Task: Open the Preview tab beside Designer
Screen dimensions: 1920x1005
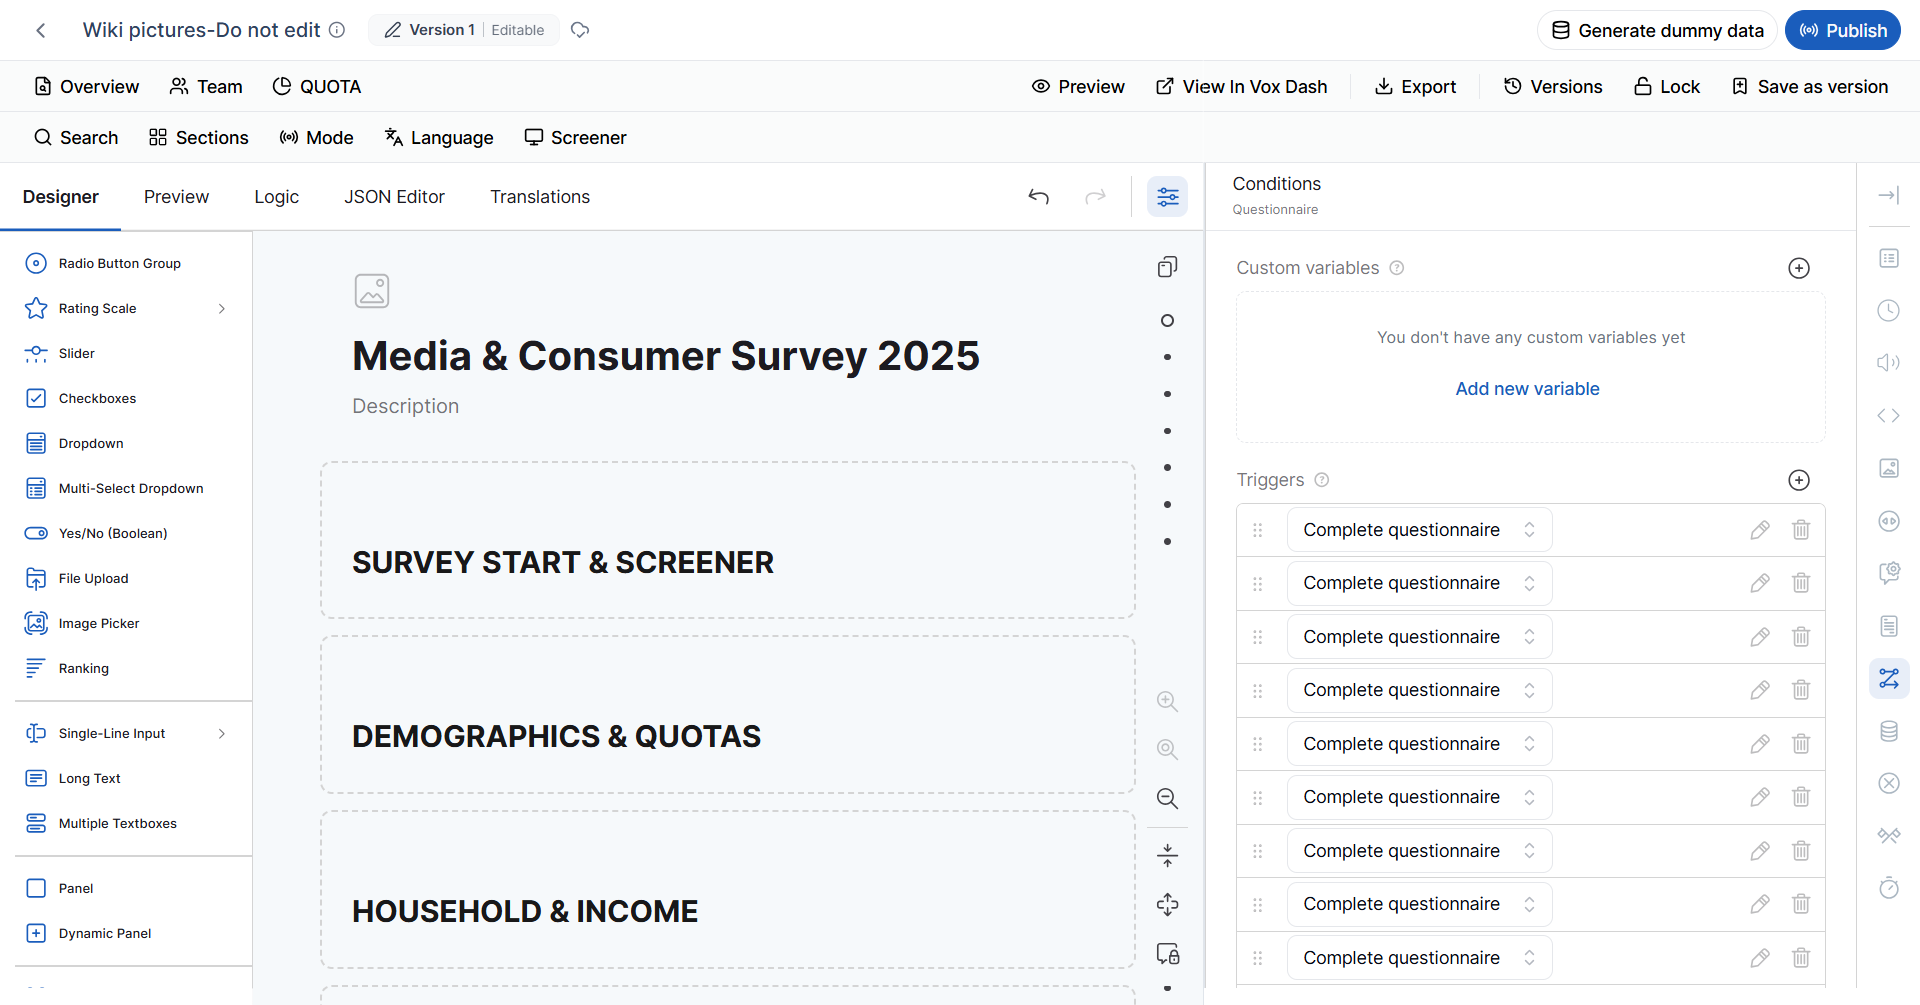Action: [176, 197]
